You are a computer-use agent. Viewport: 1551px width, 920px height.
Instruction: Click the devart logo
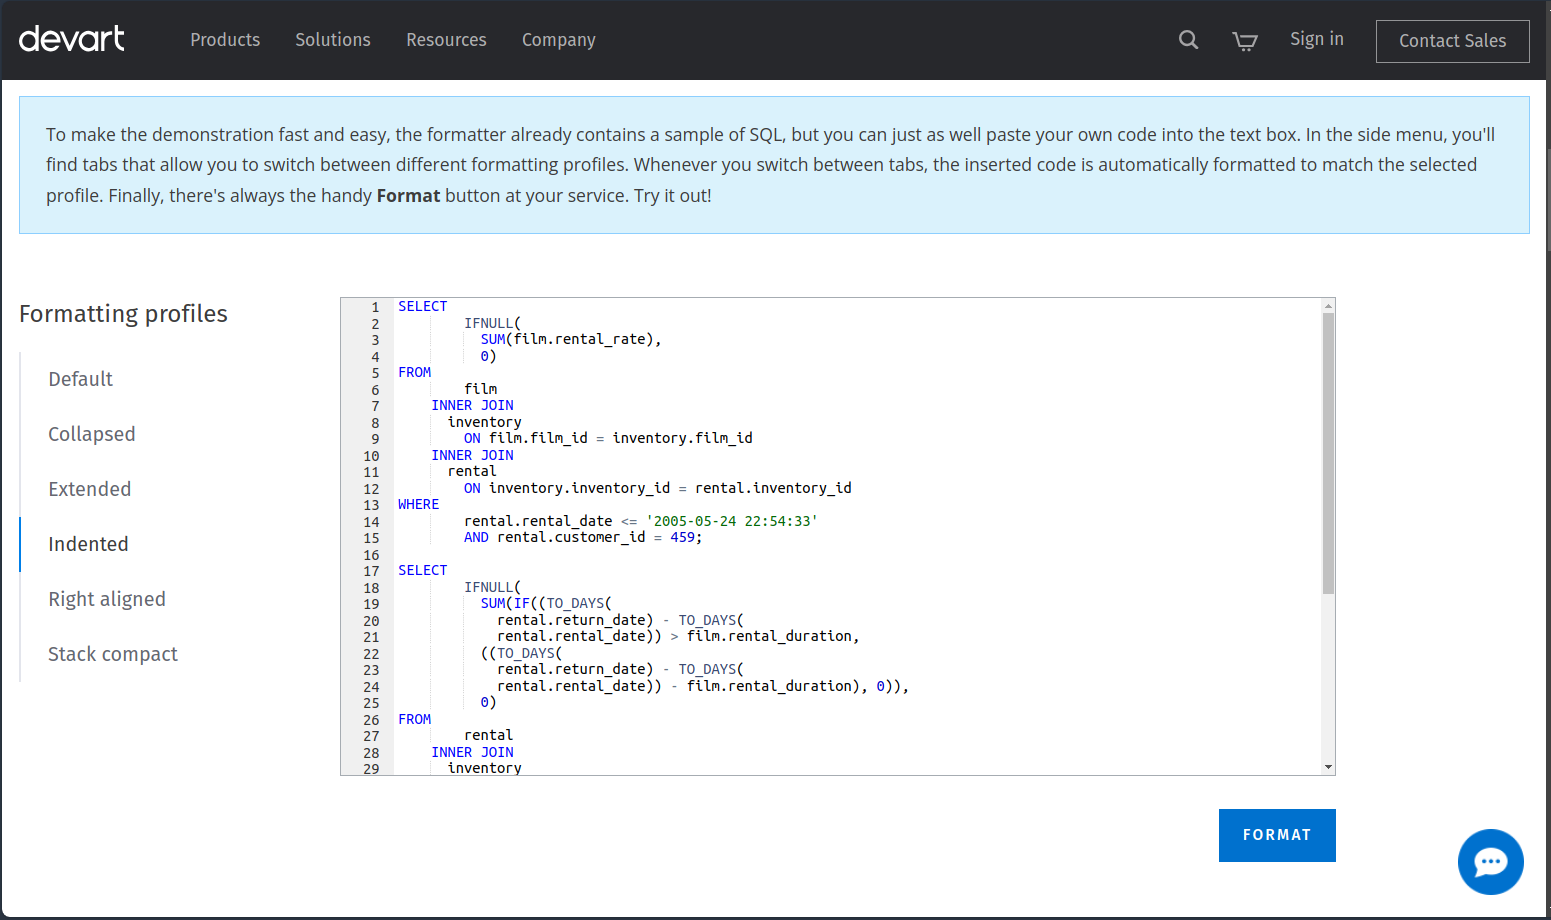(x=71, y=39)
